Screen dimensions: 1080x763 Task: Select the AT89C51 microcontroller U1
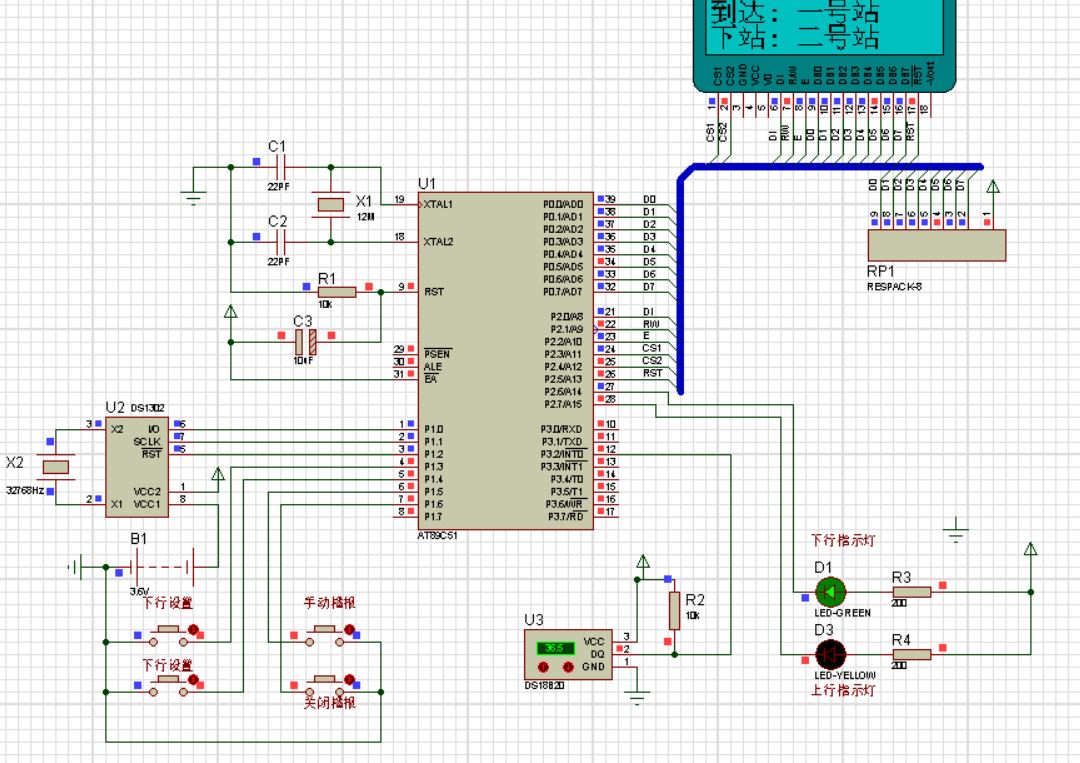(x=505, y=360)
